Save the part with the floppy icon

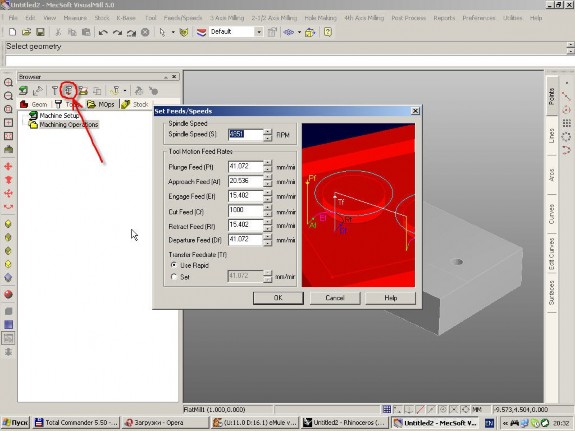pyautogui.click(x=40, y=32)
